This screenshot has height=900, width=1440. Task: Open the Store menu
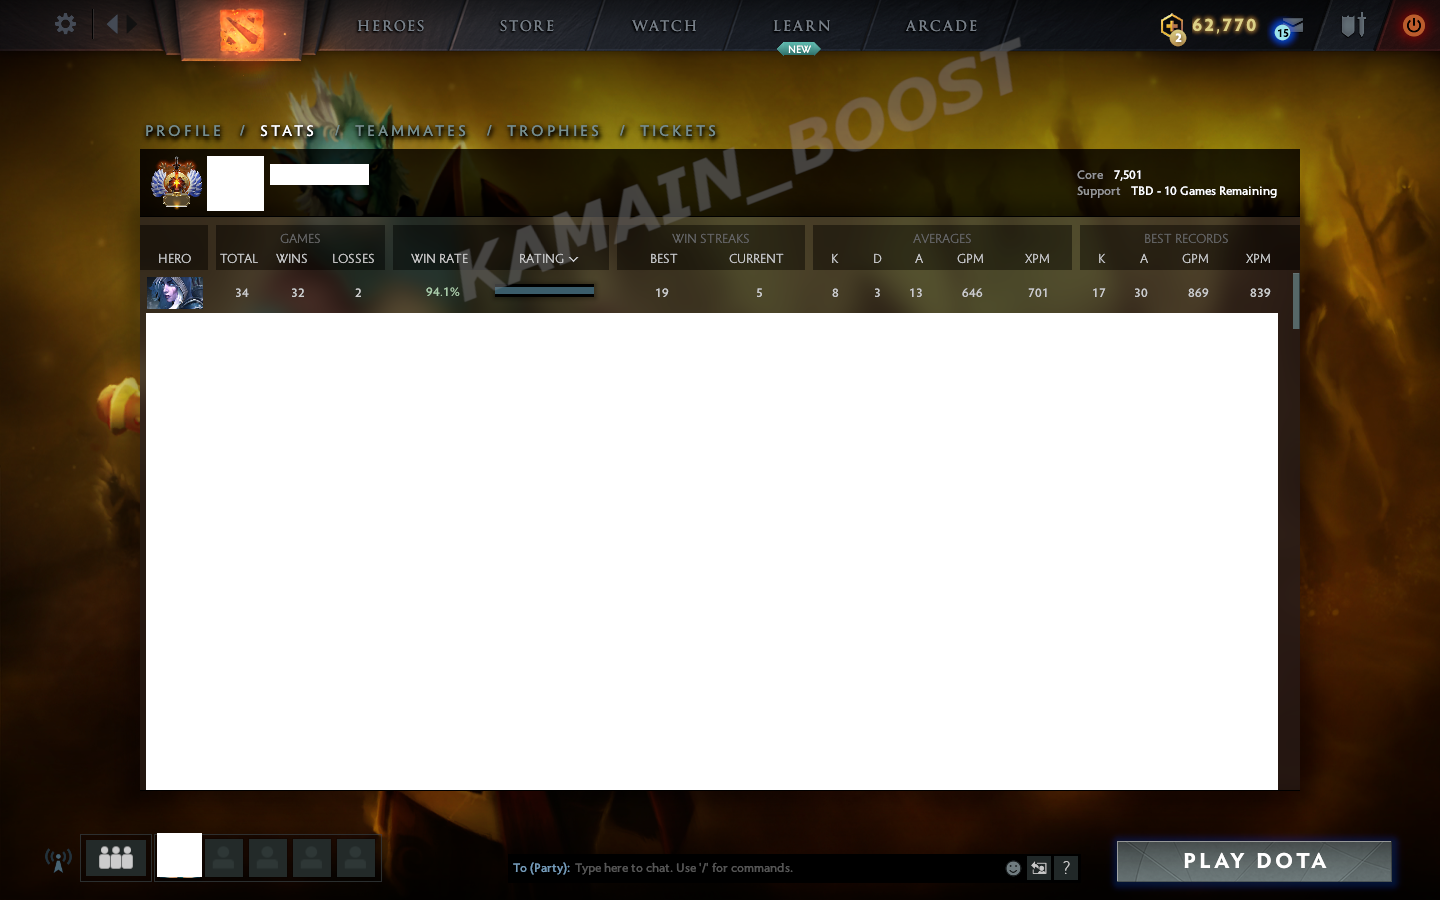point(527,26)
